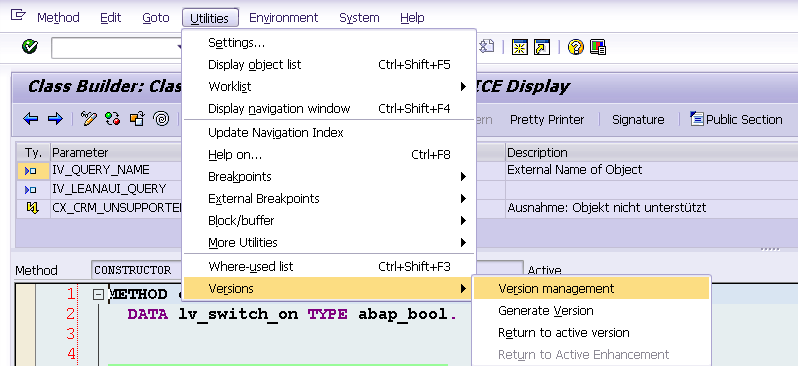This screenshot has height=366, width=798.
Task: Go back with the blue left arrow
Action: point(31,119)
